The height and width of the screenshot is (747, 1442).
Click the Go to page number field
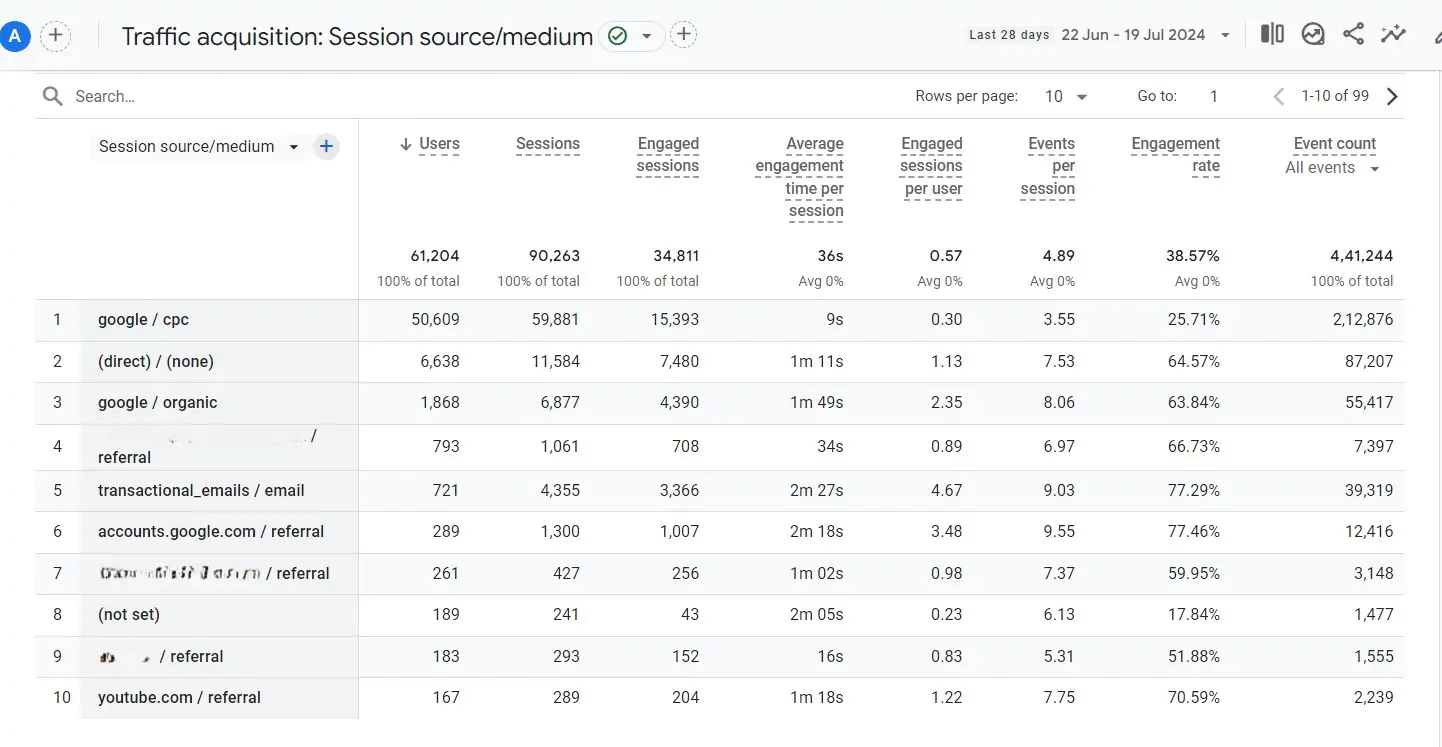click(x=1213, y=95)
